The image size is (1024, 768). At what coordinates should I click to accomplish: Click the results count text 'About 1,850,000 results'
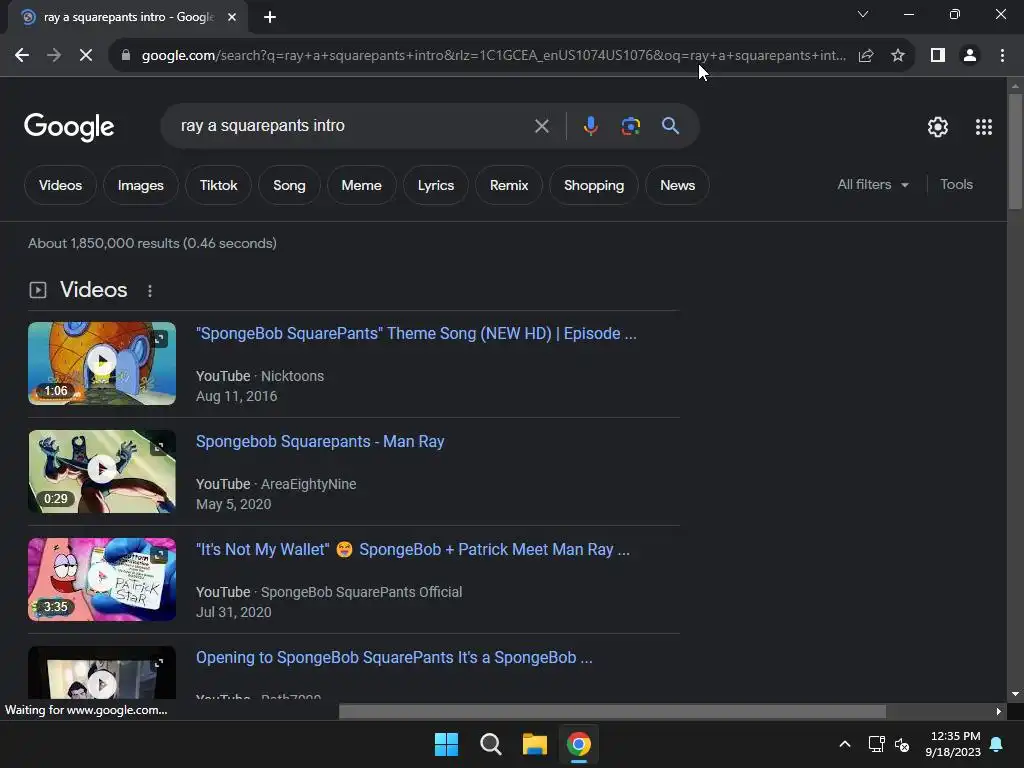tap(104, 244)
